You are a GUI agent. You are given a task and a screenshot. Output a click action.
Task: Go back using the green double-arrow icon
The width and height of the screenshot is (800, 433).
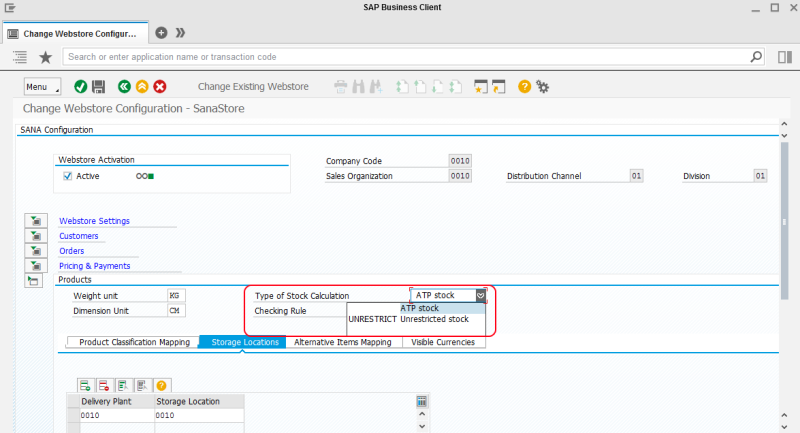pos(124,87)
